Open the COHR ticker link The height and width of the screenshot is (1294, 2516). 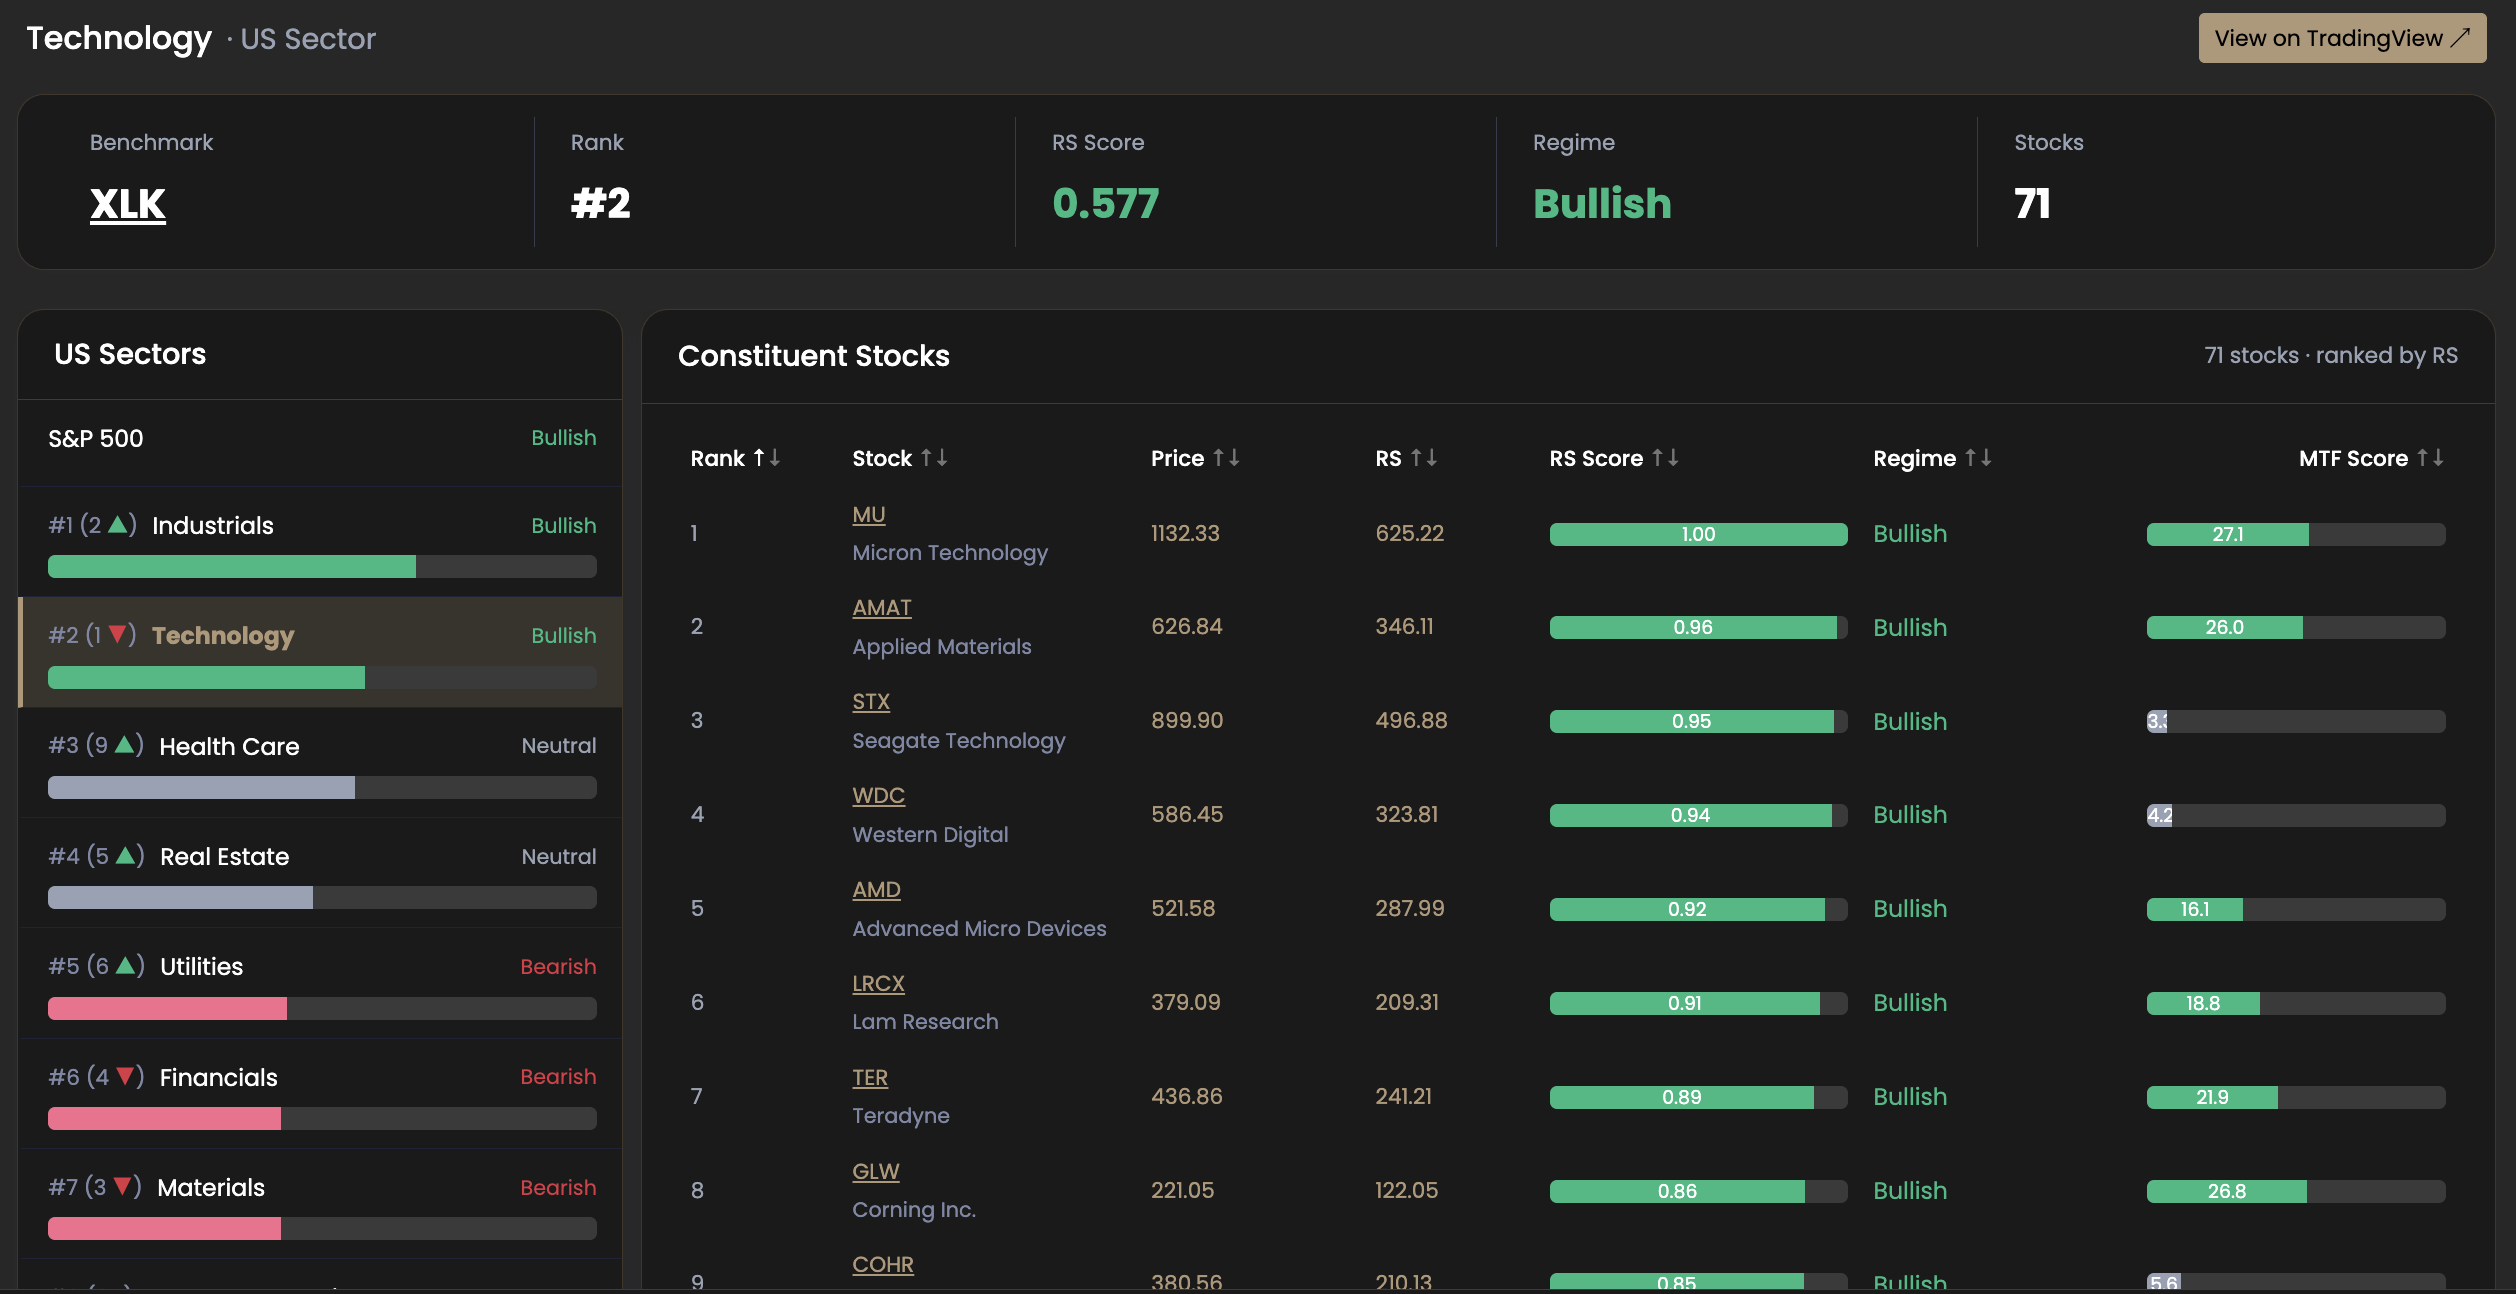click(x=882, y=1264)
